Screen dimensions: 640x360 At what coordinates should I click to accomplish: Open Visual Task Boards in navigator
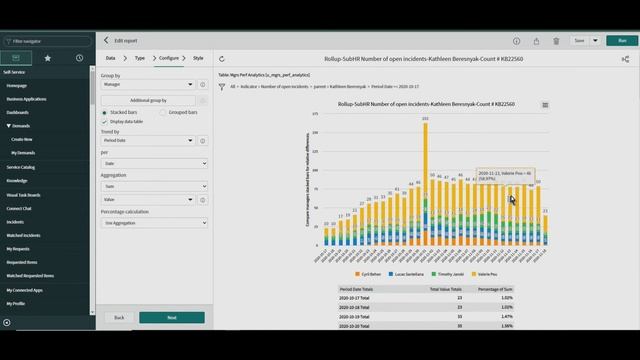pos(23,195)
